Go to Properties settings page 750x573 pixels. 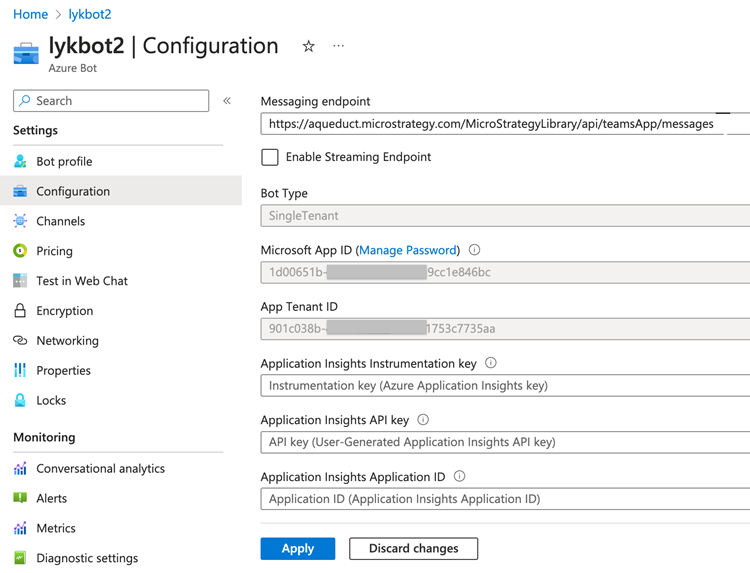pyautogui.click(x=63, y=371)
